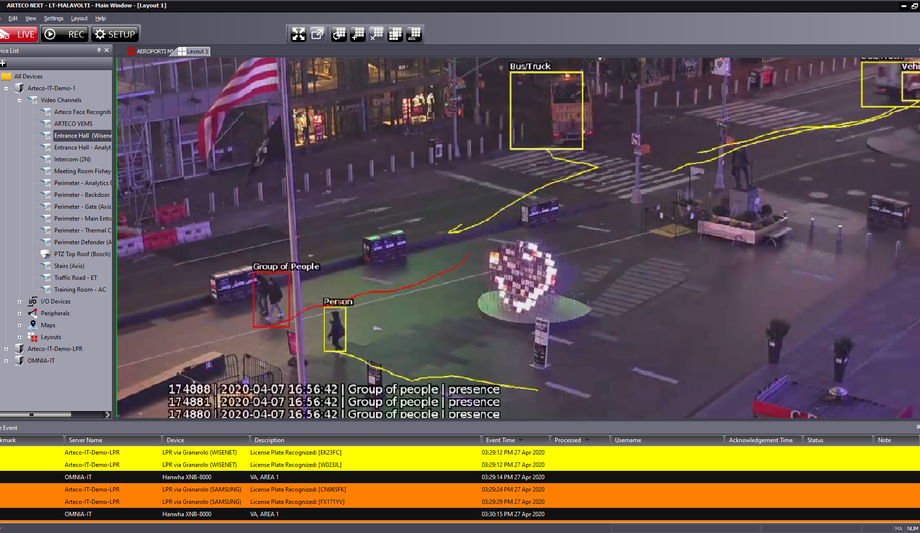Open the REC playback mode
The width and height of the screenshot is (920, 533).
coord(65,34)
